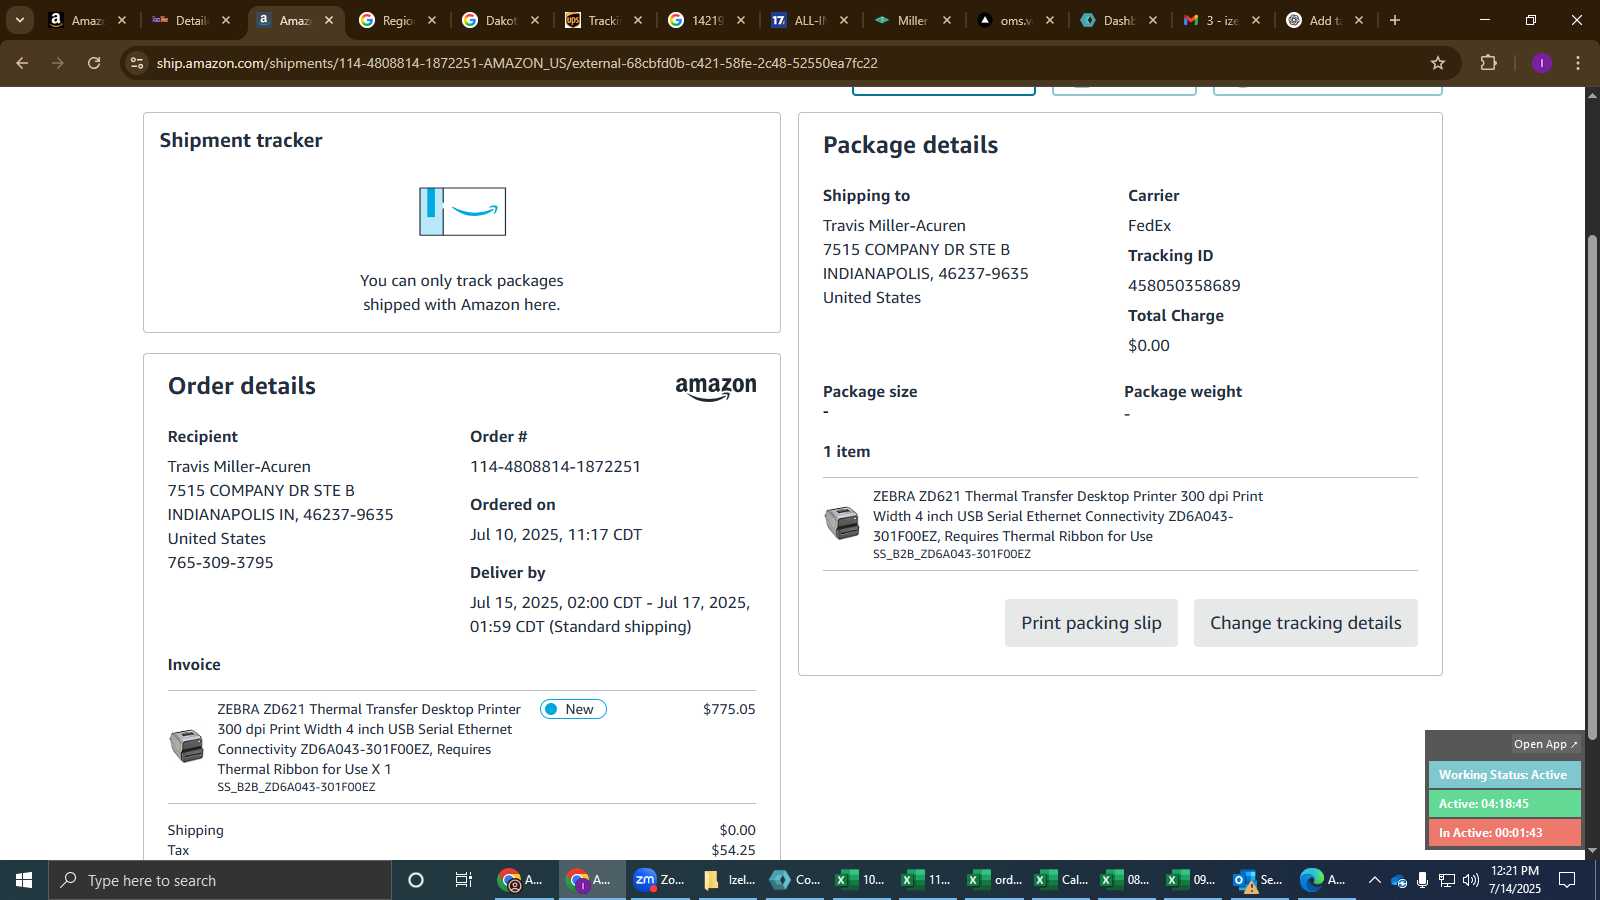Screen dimensions: 1600x900
Task: Open Cortana circle icon on taskbar
Action: tap(416, 880)
